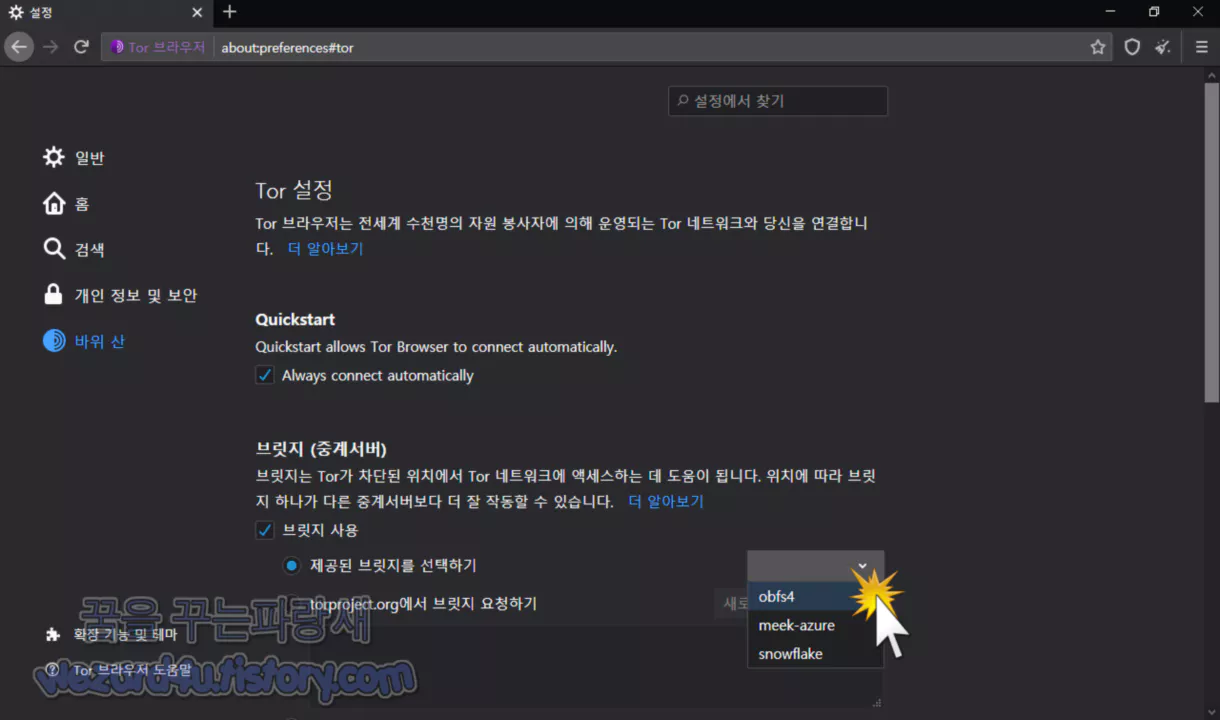Open the 일반 (General) settings section
The height and width of the screenshot is (720, 1220).
(86, 157)
